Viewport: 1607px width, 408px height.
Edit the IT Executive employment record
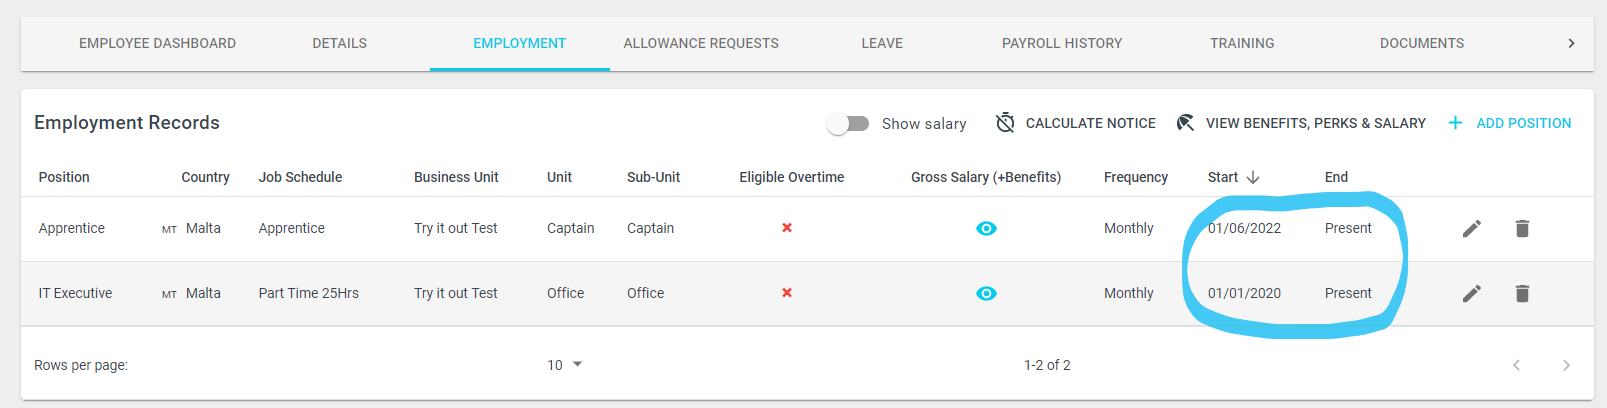(1471, 294)
